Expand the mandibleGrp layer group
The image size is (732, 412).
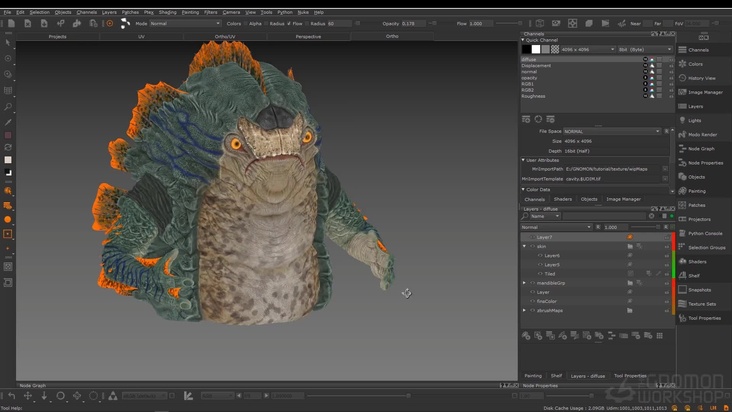[x=524, y=283]
